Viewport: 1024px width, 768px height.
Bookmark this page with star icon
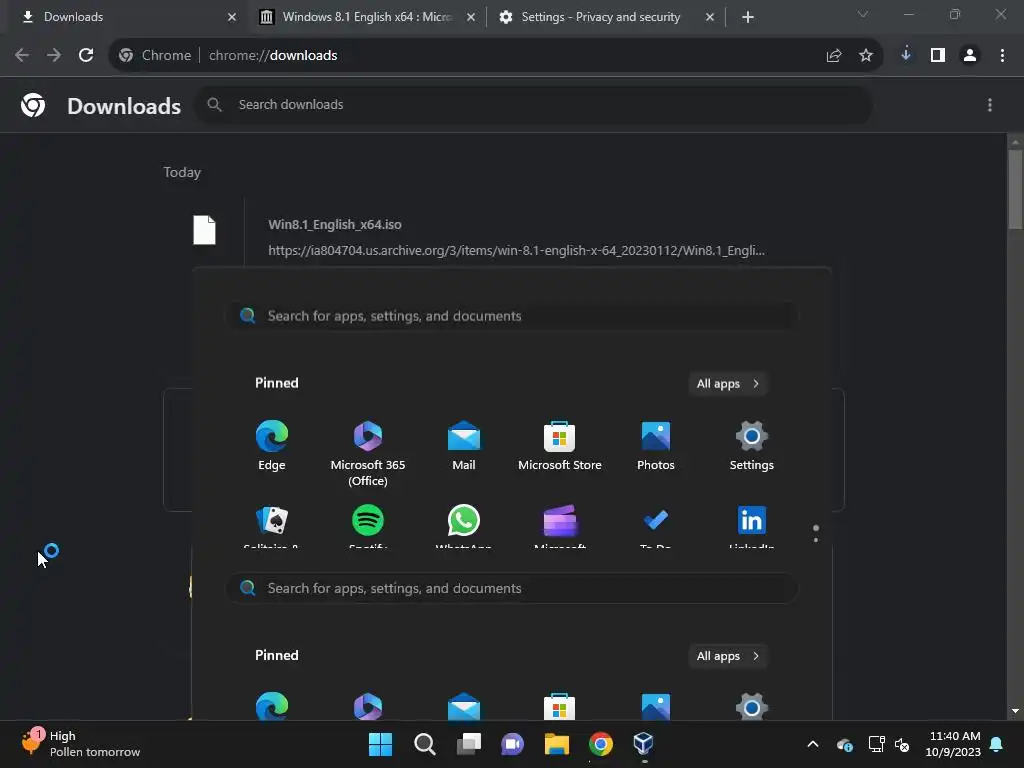pyautogui.click(x=866, y=56)
